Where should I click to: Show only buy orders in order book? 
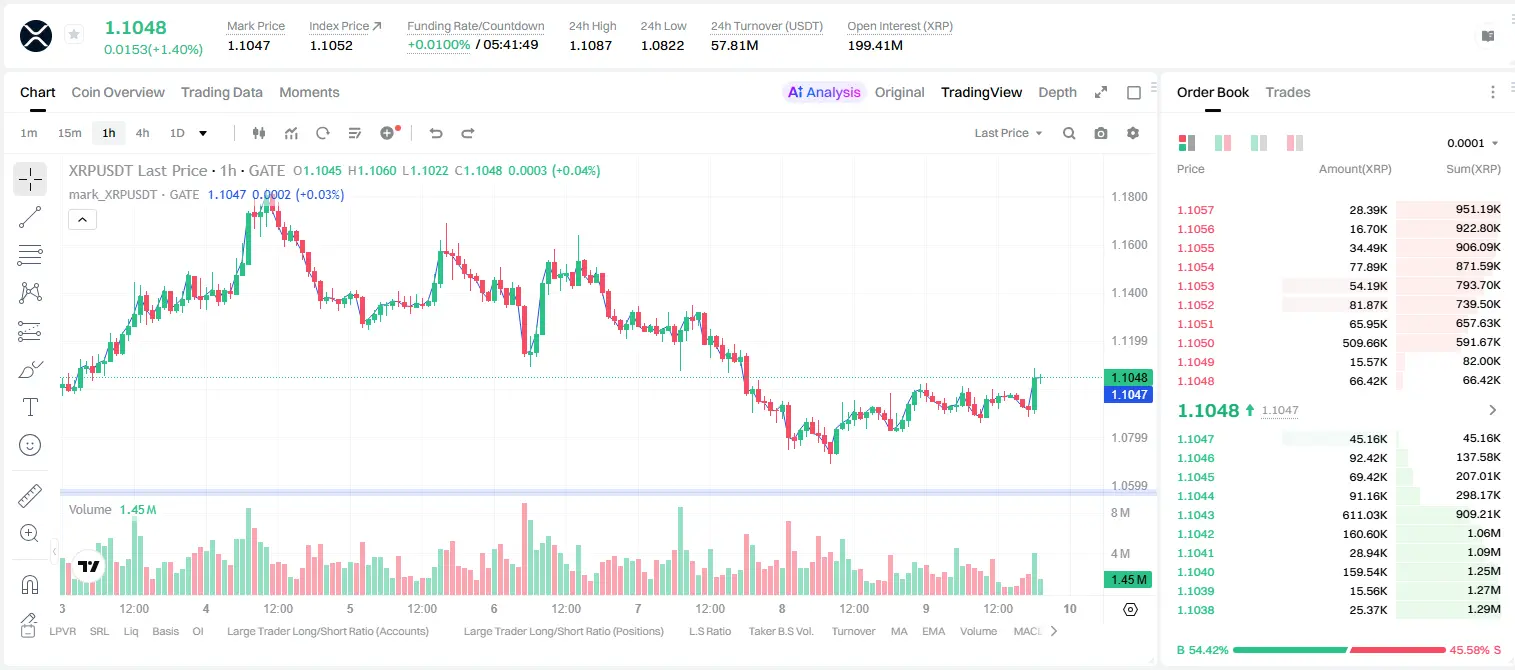(x=1259, y=143)
